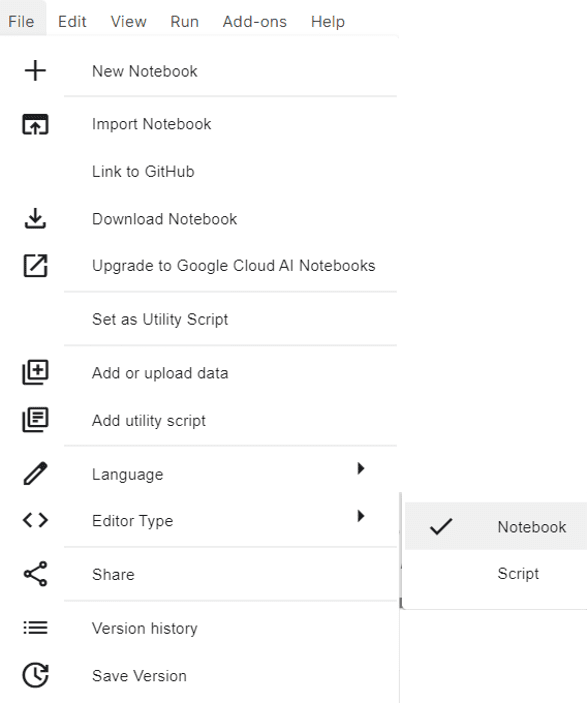
Task: Click the Save Version clock icon
Action: click(35, 675)
